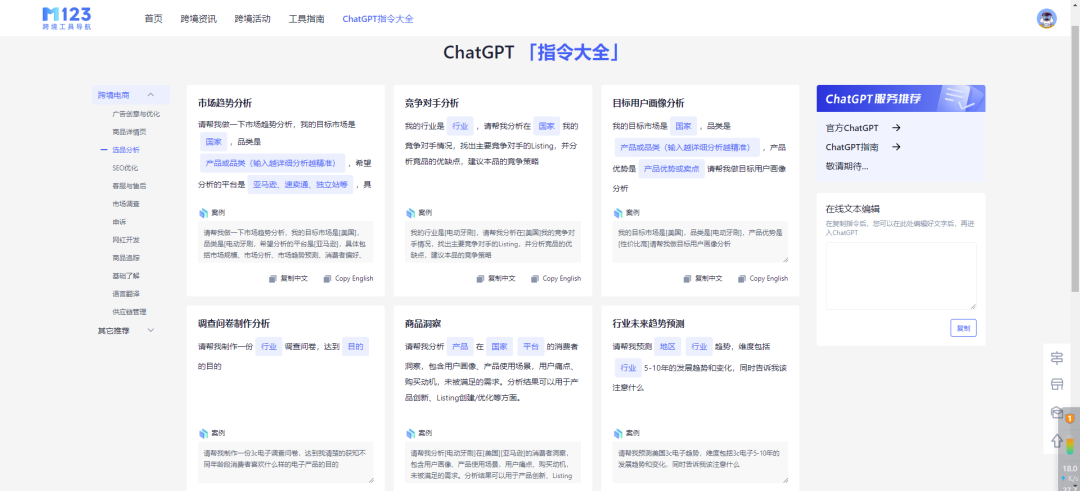Click the graduation cap icon in floating sidebar
1080x491 pixels.
(1056, 412)
